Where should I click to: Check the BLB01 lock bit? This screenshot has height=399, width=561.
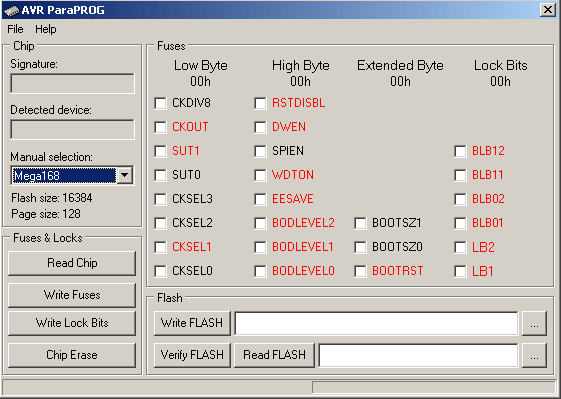coord(460,223)
